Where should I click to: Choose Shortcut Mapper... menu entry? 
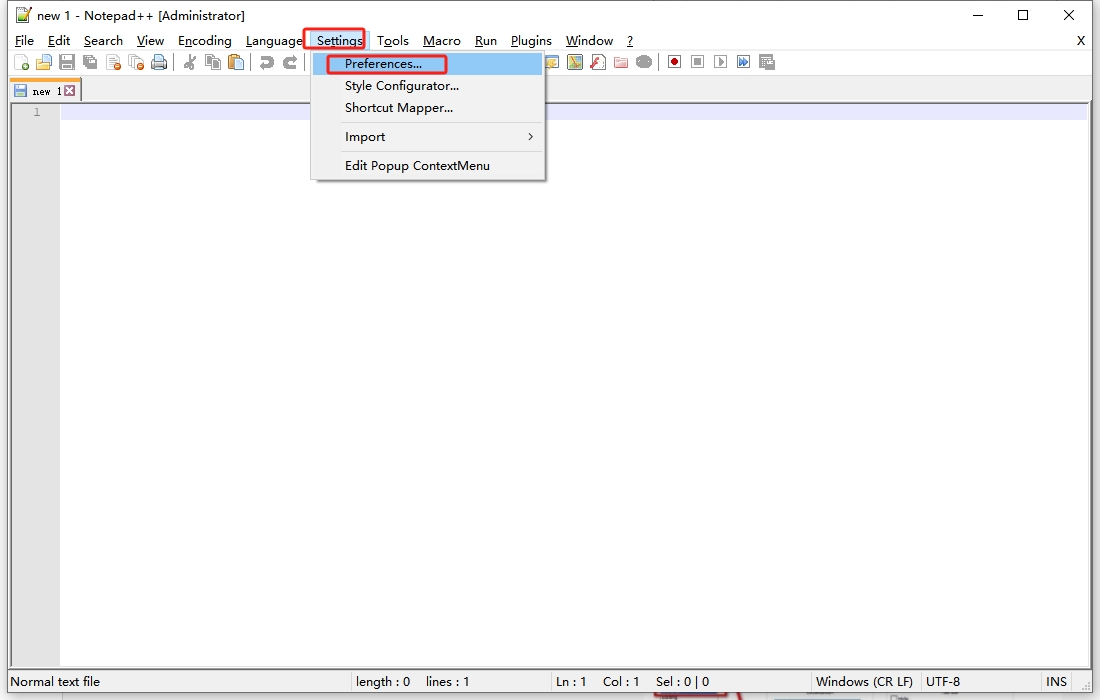(427, 107)
